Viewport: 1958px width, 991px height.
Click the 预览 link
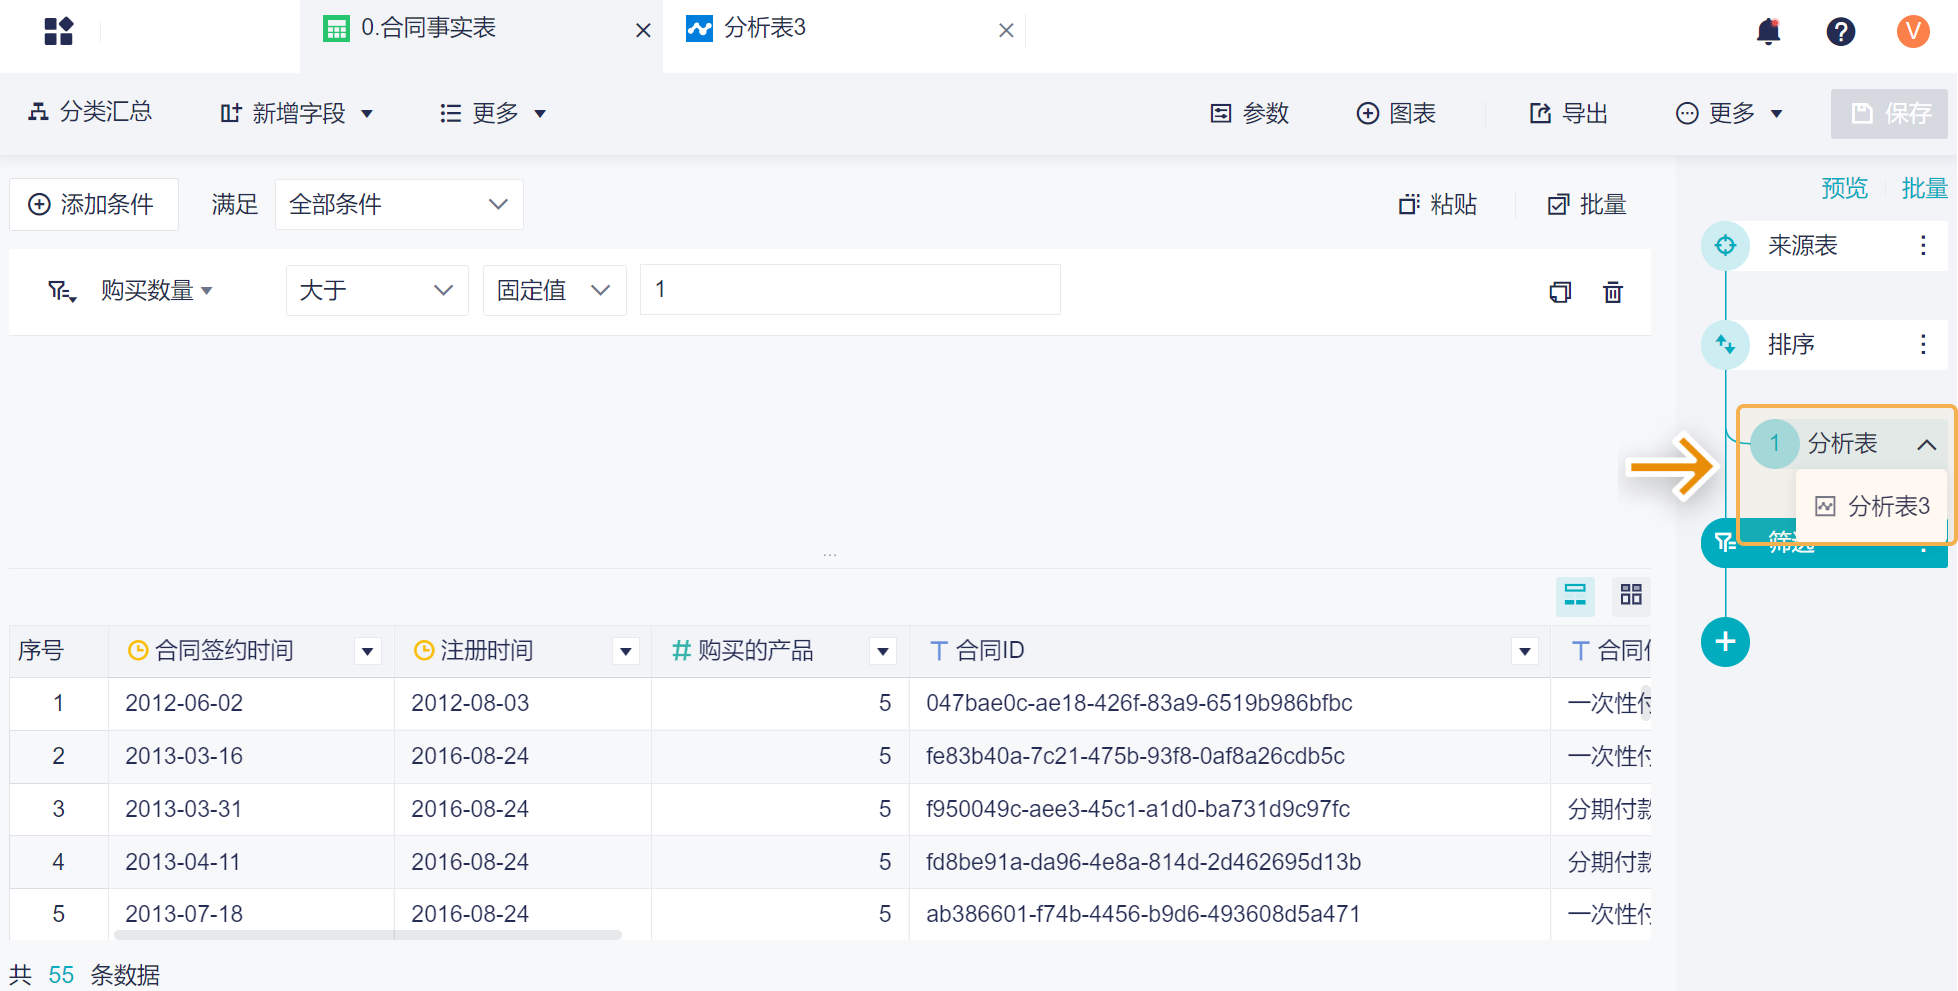(x=1844, y=188)
